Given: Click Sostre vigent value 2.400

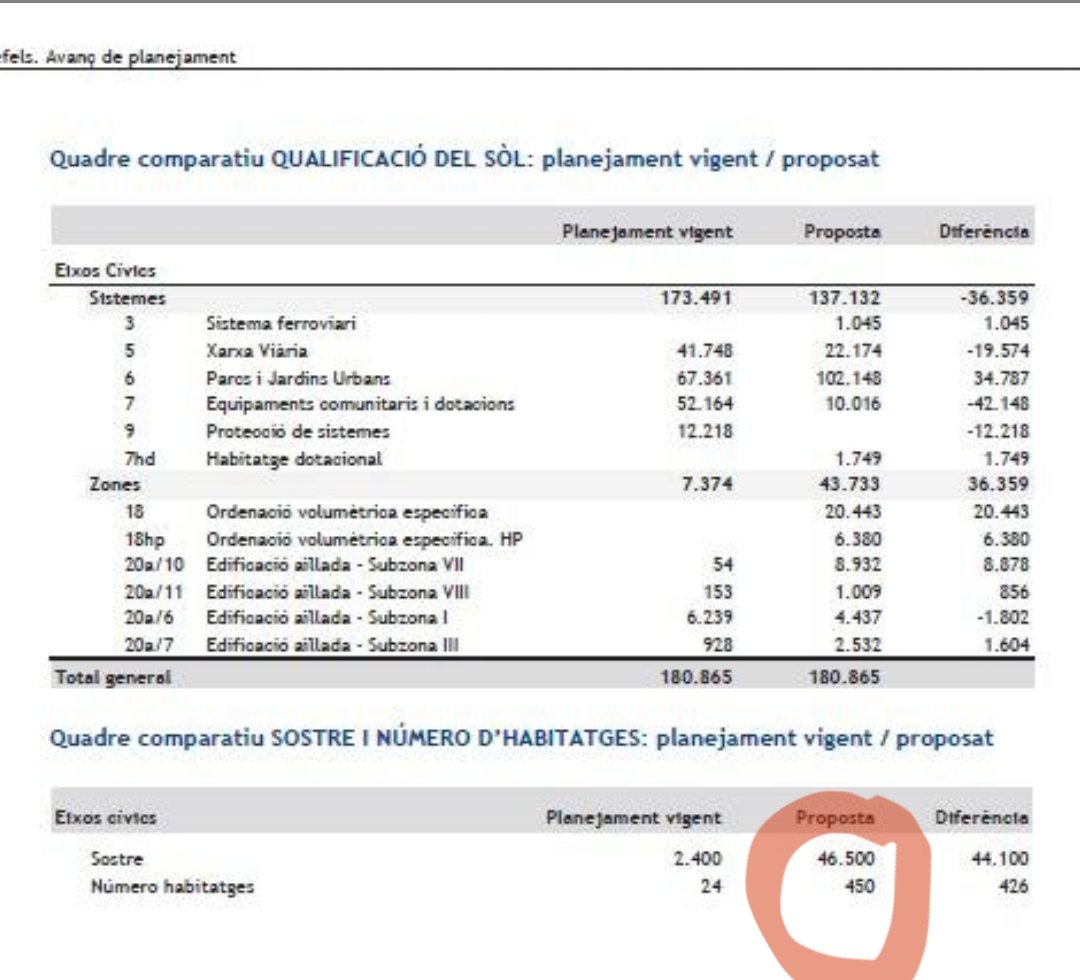Looking at the screenshot, I should point(698,859).
